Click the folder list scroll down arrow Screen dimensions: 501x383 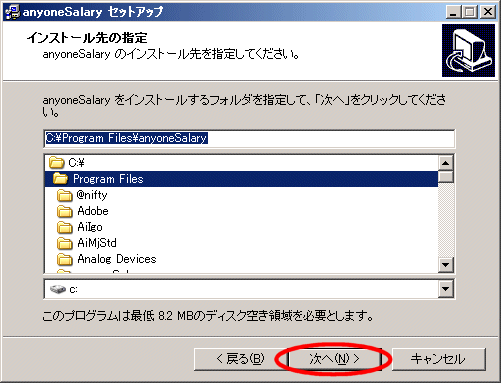click(446, 265)
